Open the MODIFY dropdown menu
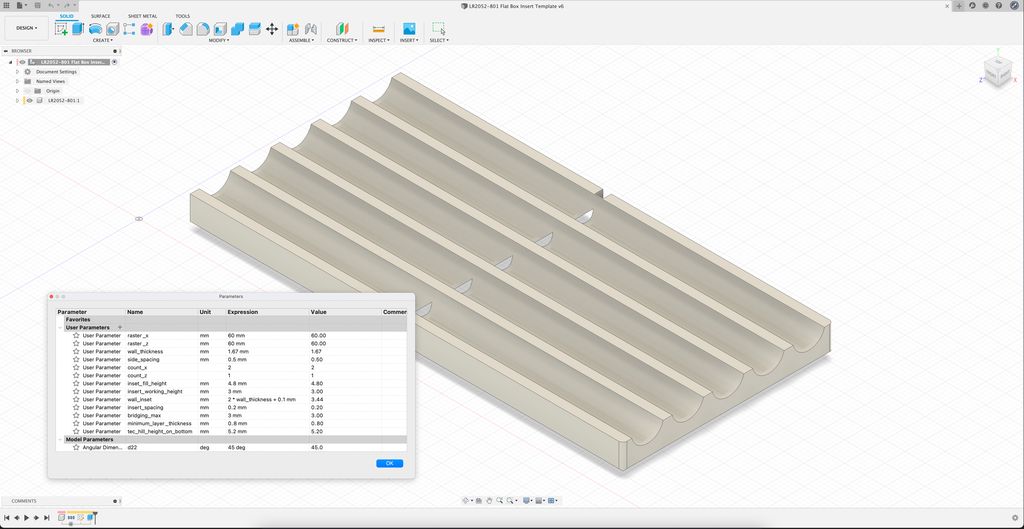This screenshot has height=529, width=1024. click(219, 40)
